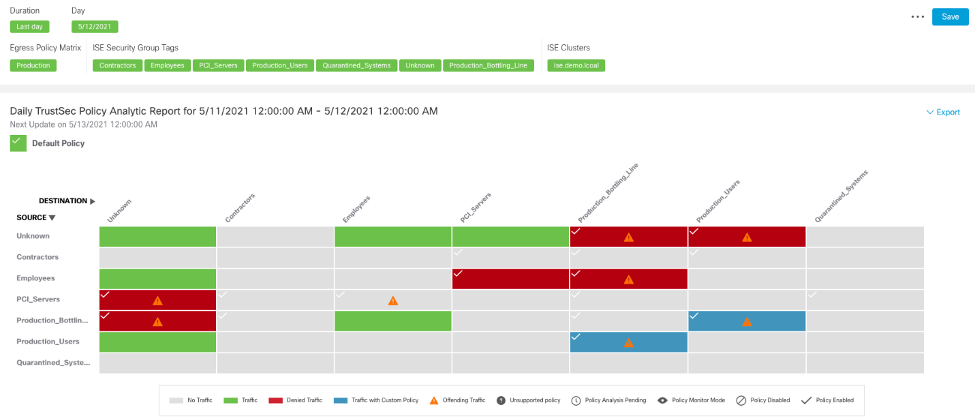Toggle the Contractors security group tag
Image resolution: width=977 pixels, height=420 pixels.
[117, 65]
